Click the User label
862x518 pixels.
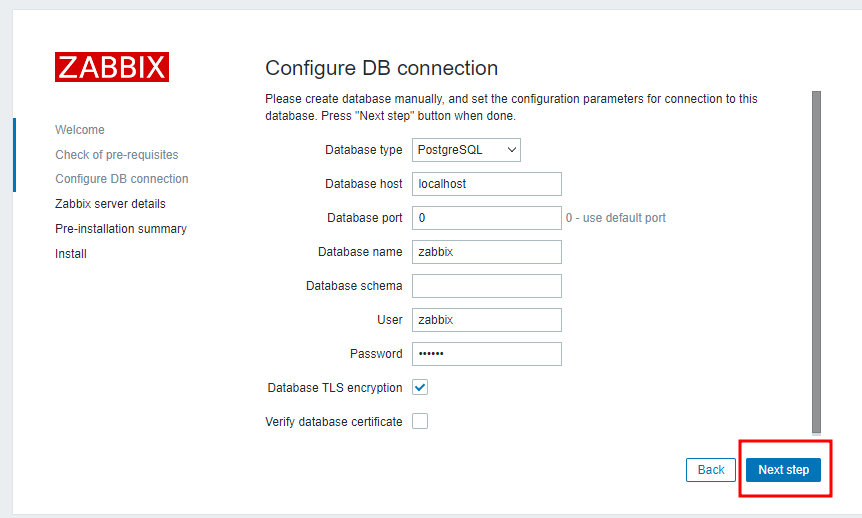click(390, 319)
